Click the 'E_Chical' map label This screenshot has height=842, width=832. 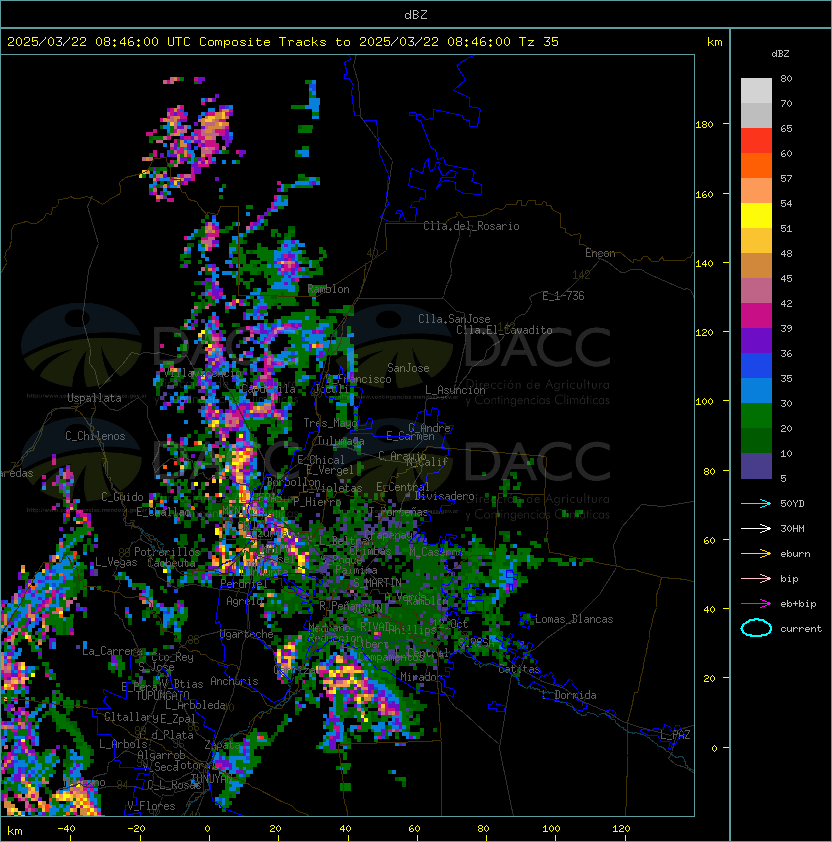[x=321, y=460]
